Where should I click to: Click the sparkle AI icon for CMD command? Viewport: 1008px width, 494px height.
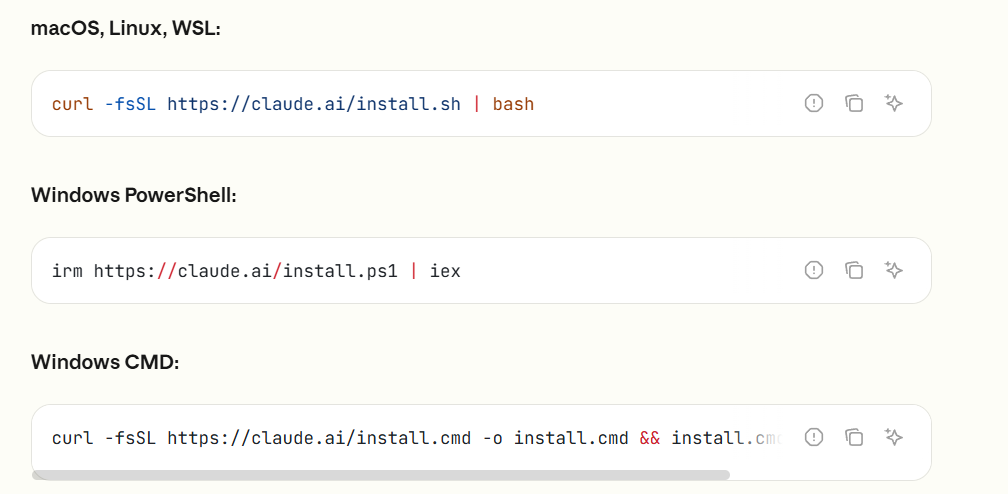pyautogui.click(x=894, y=437)
